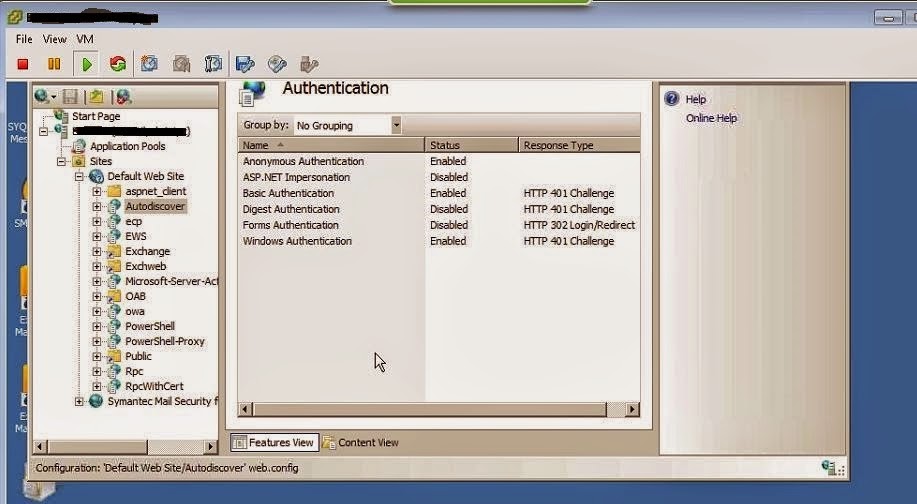The image size is (917, 504).
Task: Click the authentication list scroll left arrow
Action: (x=246, y=409)
